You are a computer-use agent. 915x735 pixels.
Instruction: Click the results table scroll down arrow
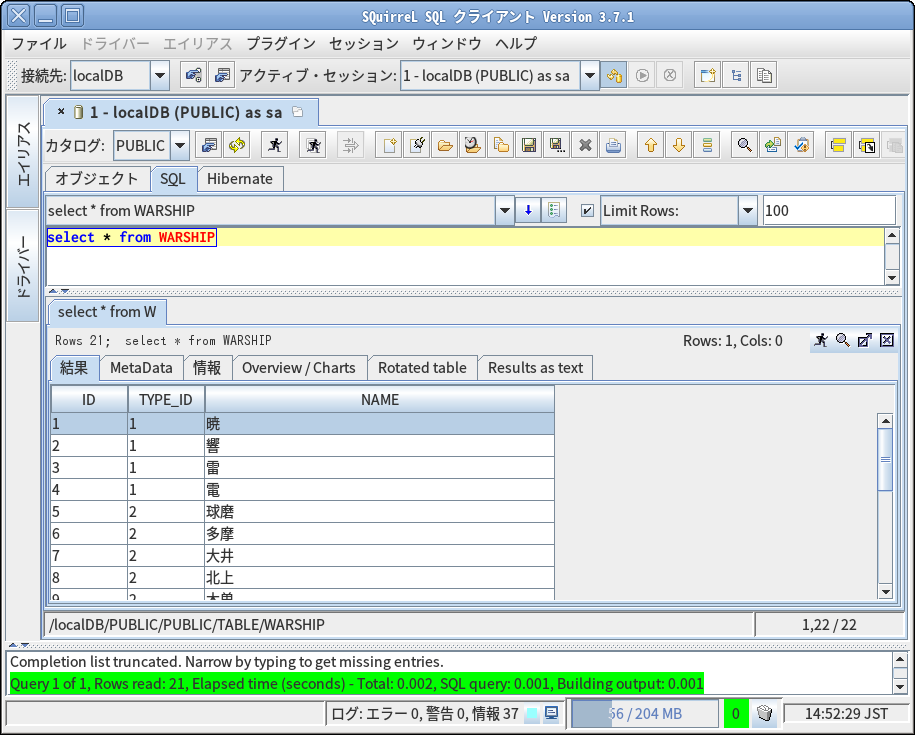(x=885, y=592)
